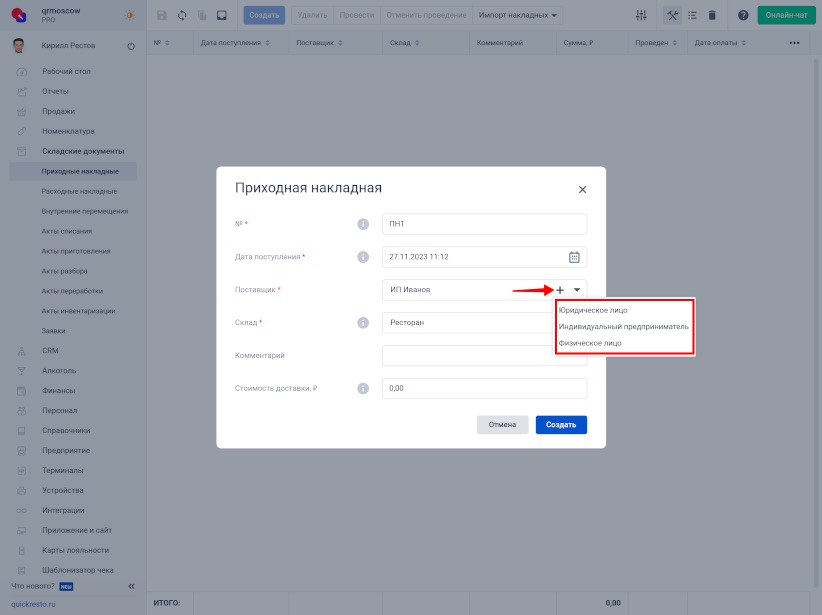822x615 pixels.
Task: Open Расходные накладные submenu item
Action: 79,191
